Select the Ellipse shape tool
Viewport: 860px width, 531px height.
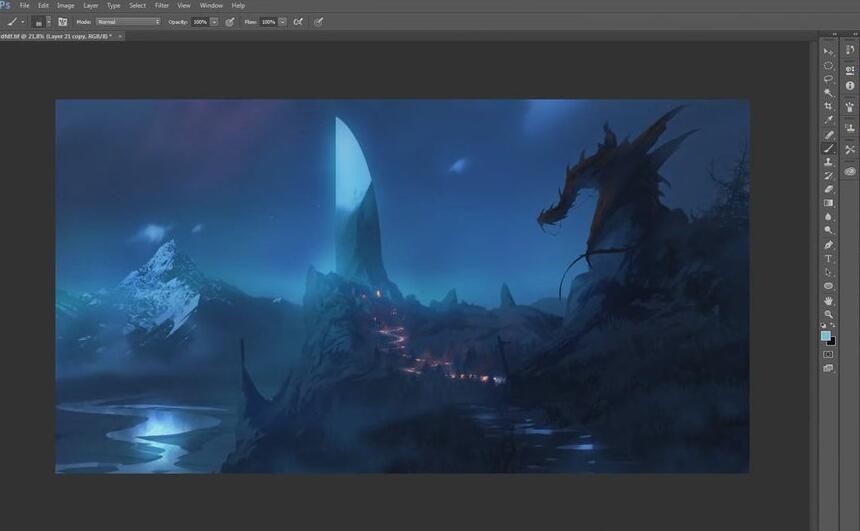(828, 286)
